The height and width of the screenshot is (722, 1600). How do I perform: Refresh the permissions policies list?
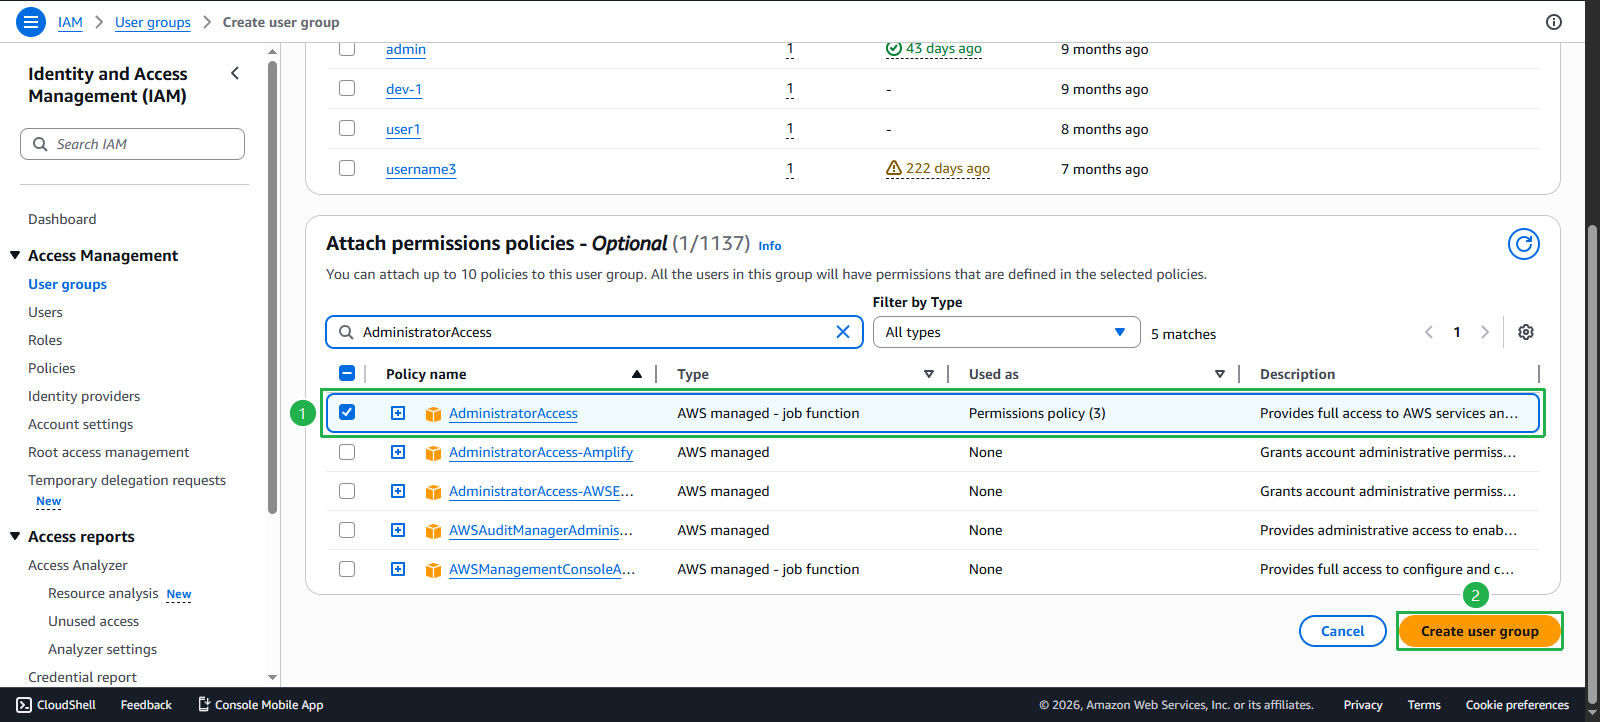(1524, 244)
